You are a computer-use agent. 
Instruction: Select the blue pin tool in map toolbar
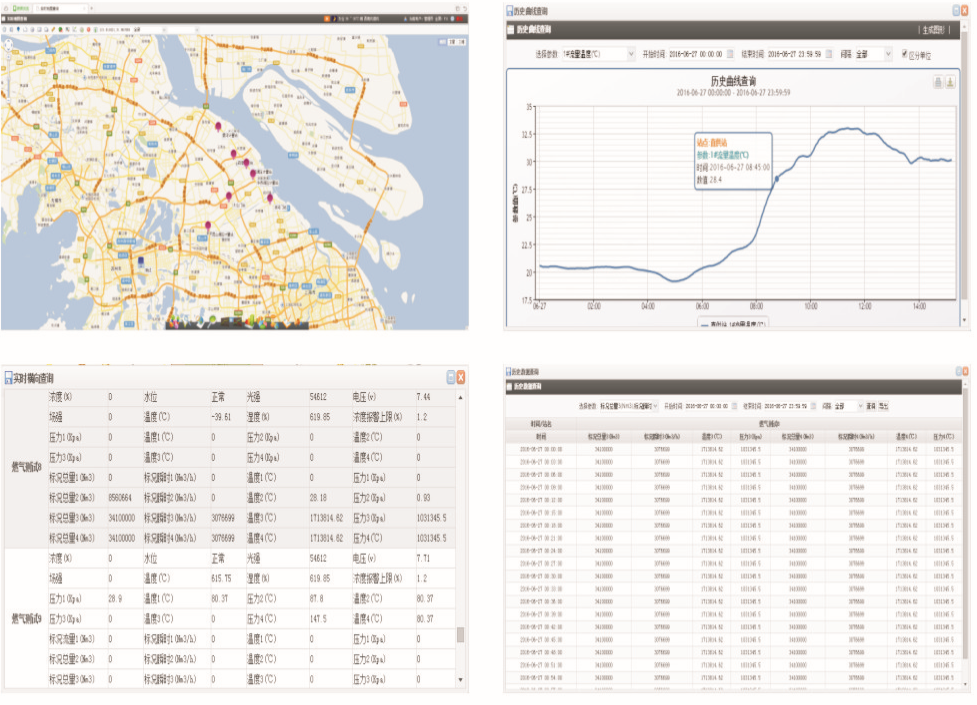coord(18,29)
